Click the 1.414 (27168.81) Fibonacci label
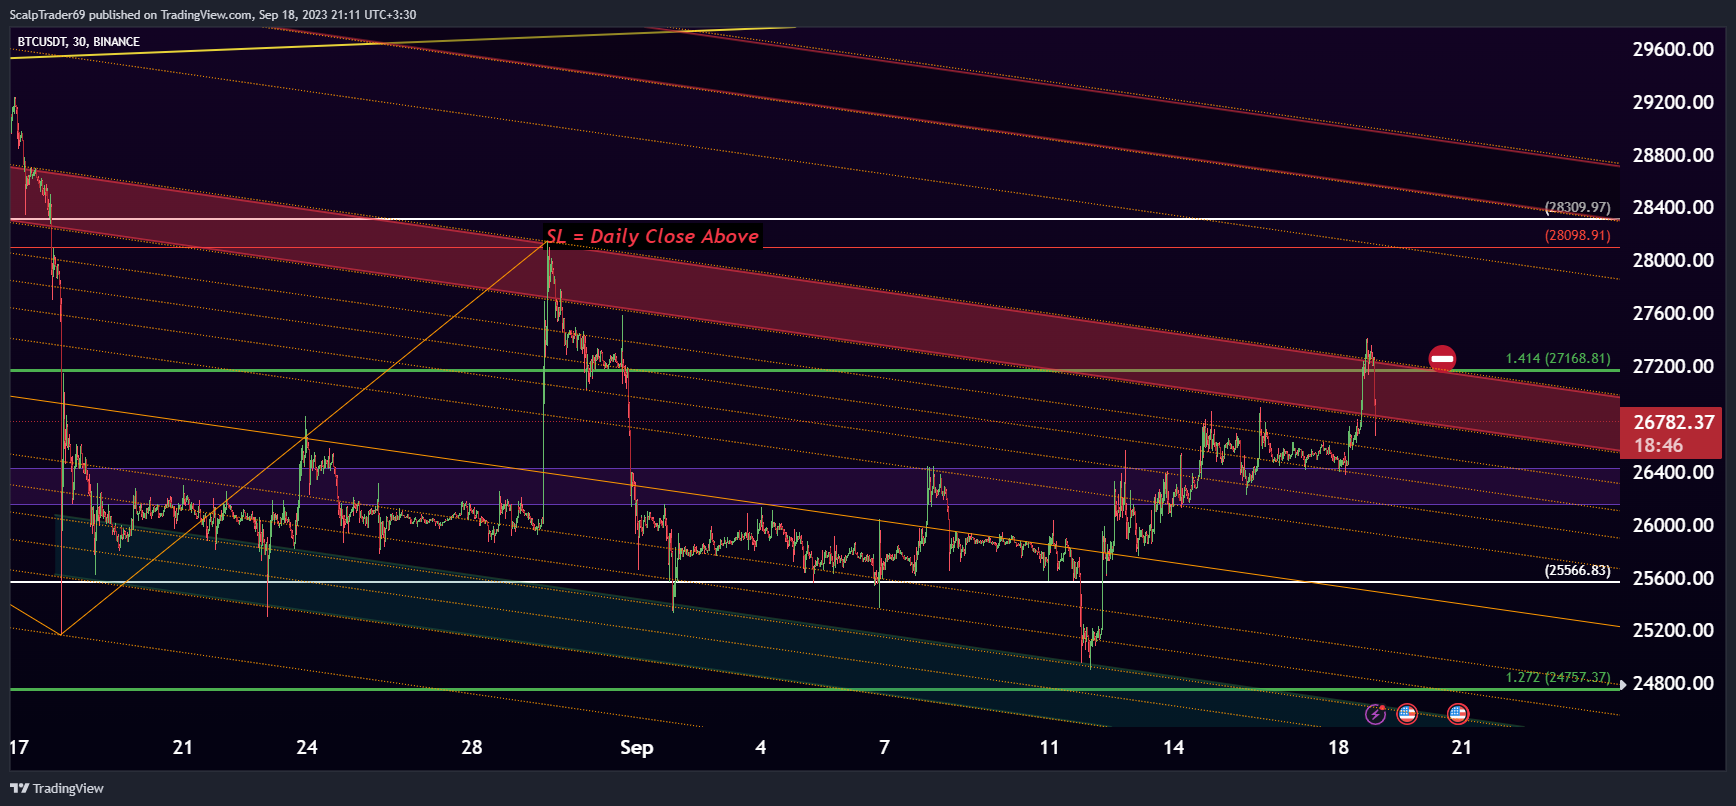Image resolution: width=1736 pixels, height=806 pixels. pyautogui.click(x=1558, y=358)
